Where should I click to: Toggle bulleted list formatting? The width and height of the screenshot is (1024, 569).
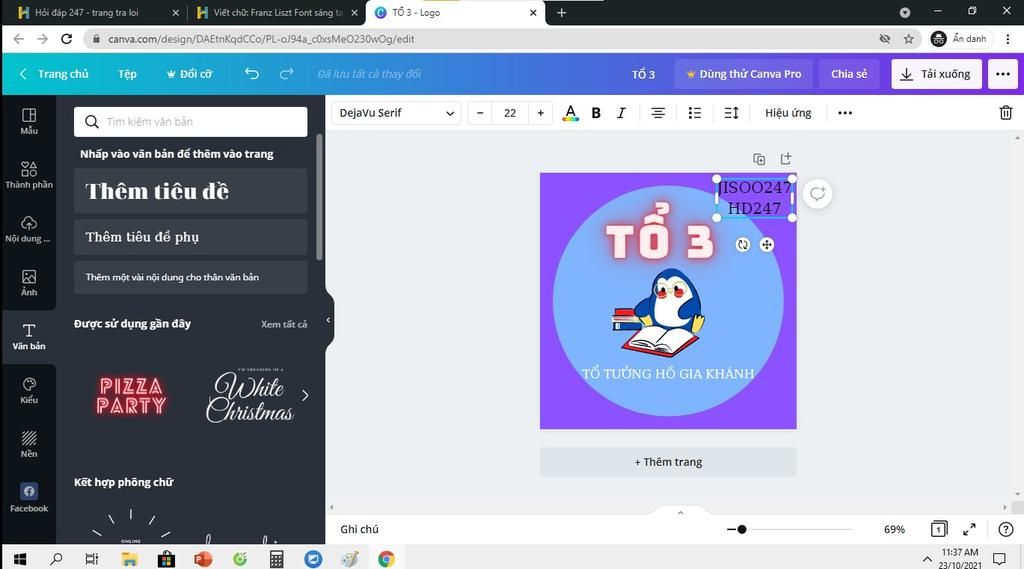[x=694, y=113]
